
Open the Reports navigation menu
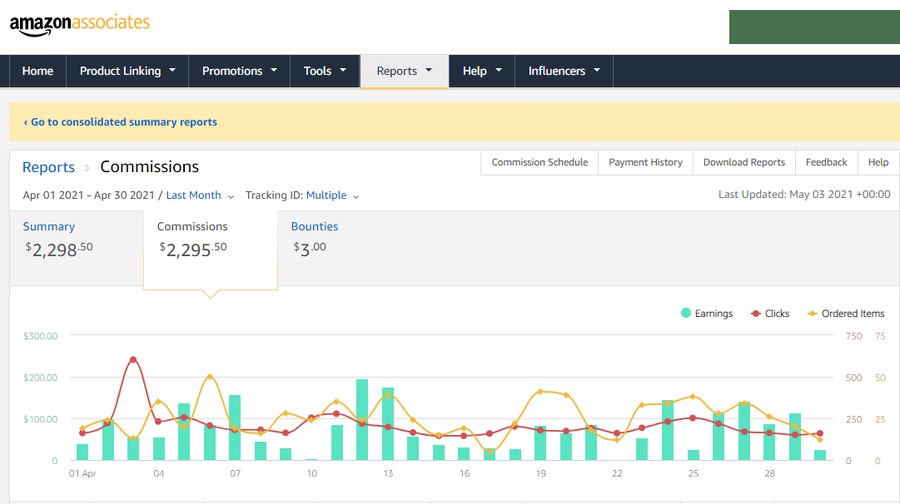404,71
